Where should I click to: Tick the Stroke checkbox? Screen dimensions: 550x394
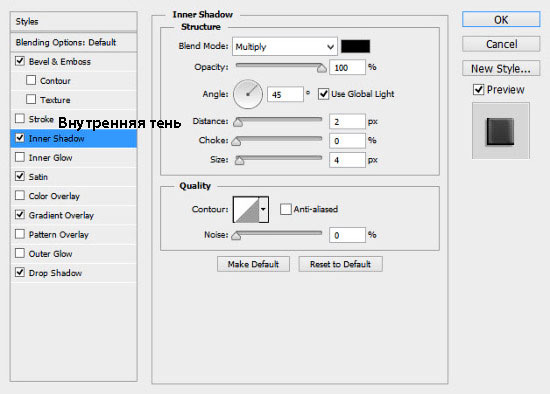(x=20, y=119)
